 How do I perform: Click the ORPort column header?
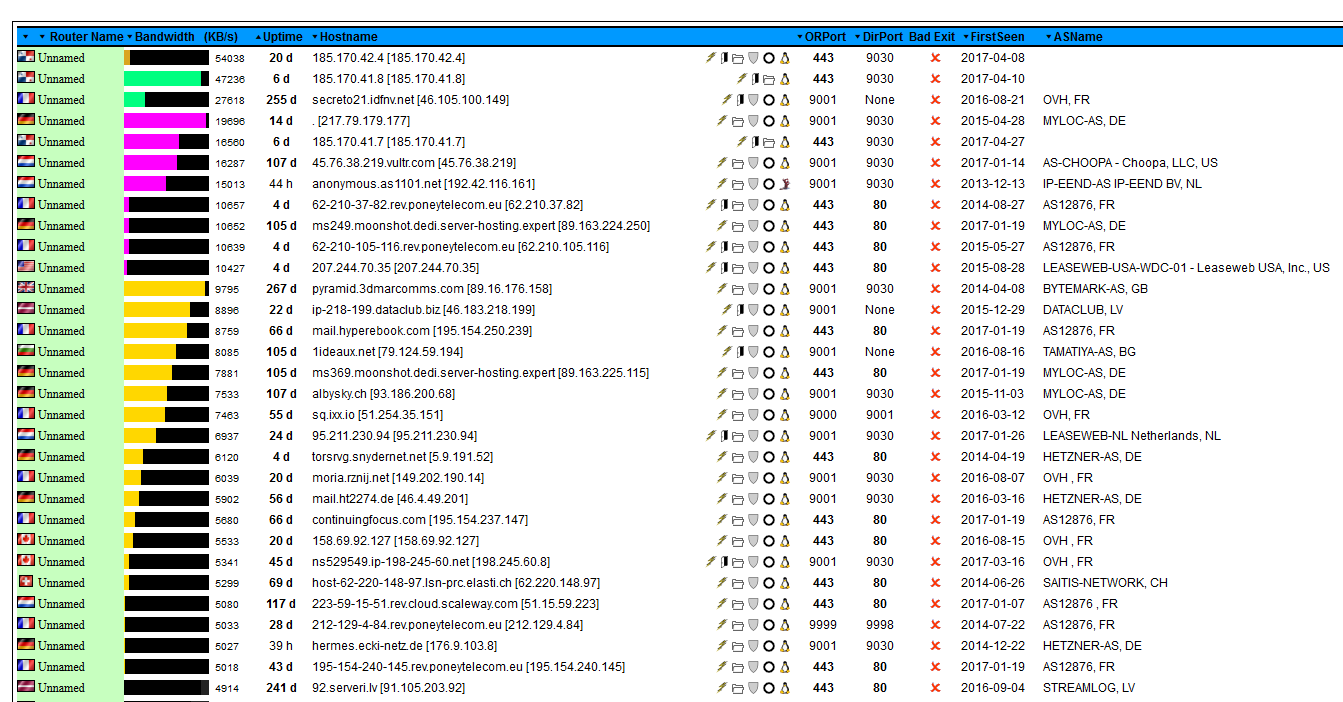tap(825, 37)
